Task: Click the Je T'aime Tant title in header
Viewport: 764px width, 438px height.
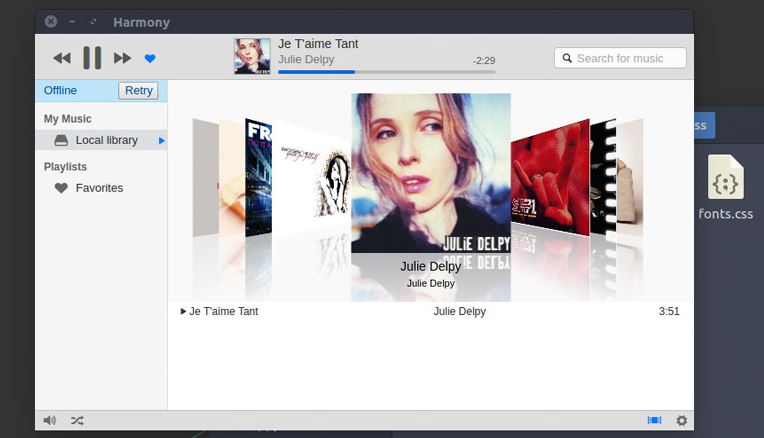Action: point(318,44)
